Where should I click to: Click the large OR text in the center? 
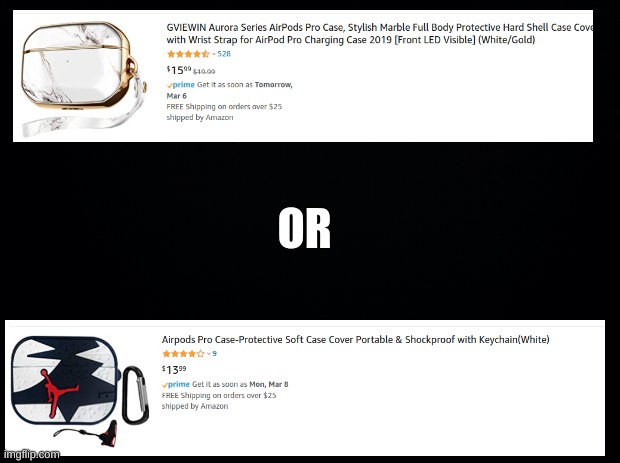point(304,229)
